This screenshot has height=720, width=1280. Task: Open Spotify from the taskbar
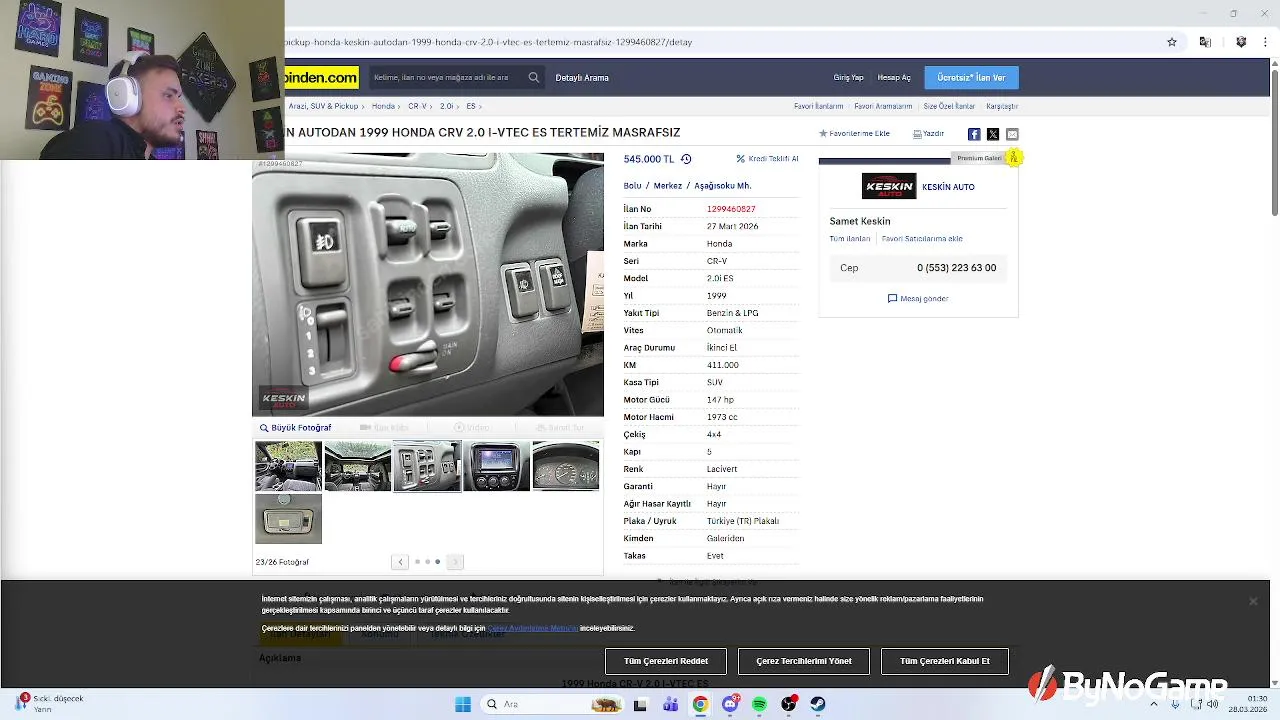point(759,704)
